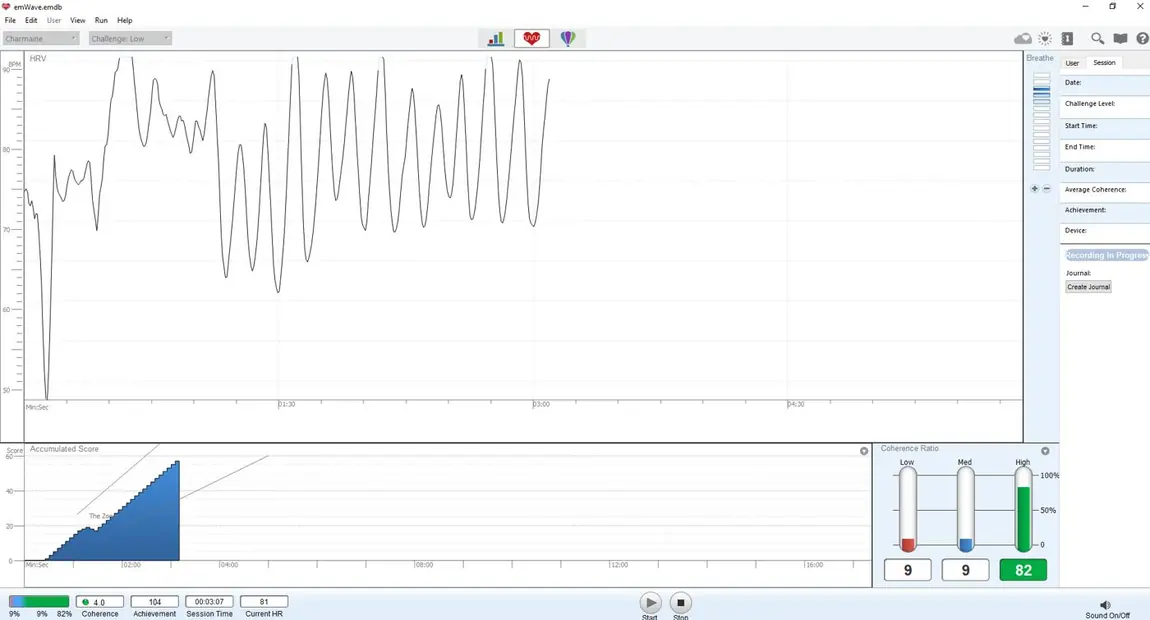
Task: Expand the Challenge: Low dropdown
Action: 130,38
